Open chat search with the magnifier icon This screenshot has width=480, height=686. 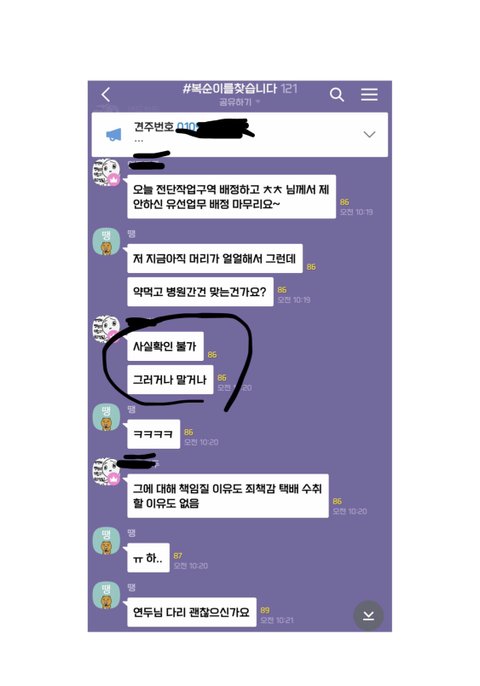(336, 94)
